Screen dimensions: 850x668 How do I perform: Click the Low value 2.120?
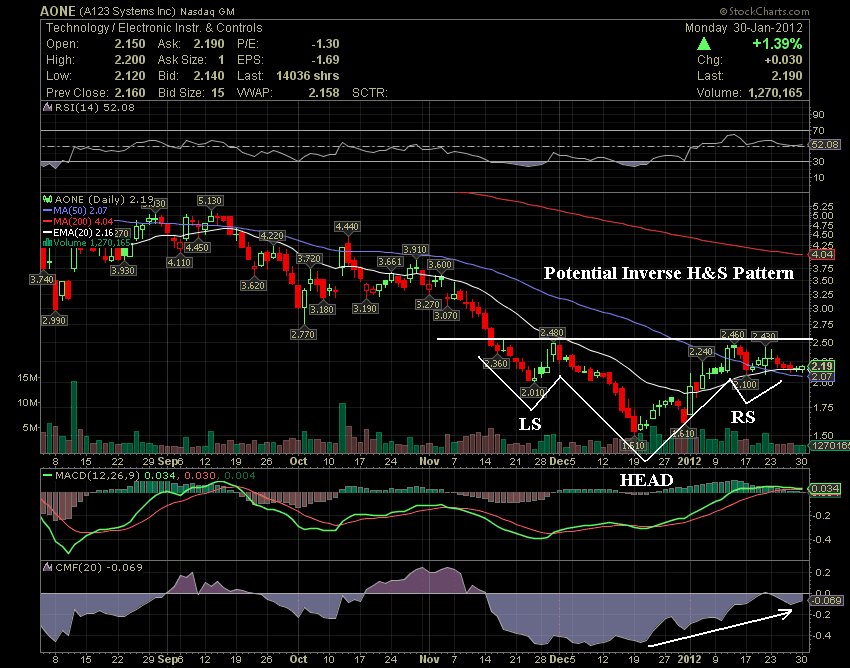130,76
